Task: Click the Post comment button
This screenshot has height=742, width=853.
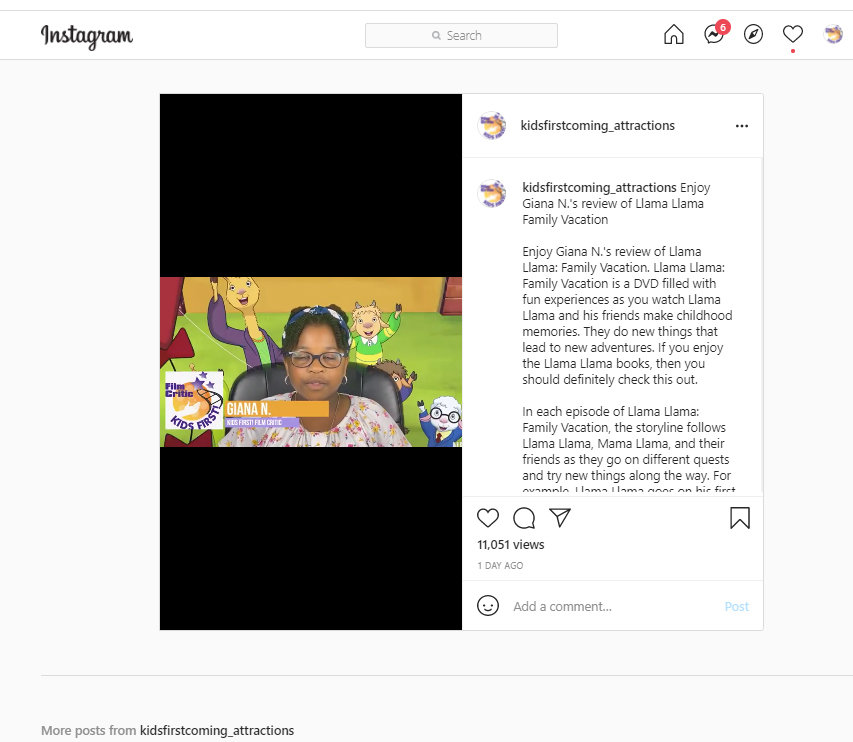Action: [737, 606]
